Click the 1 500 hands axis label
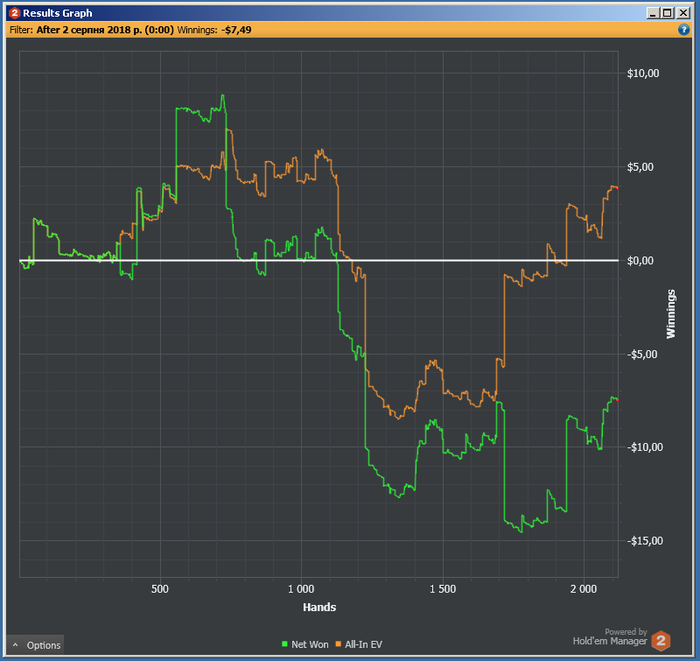 coord(442,589)
